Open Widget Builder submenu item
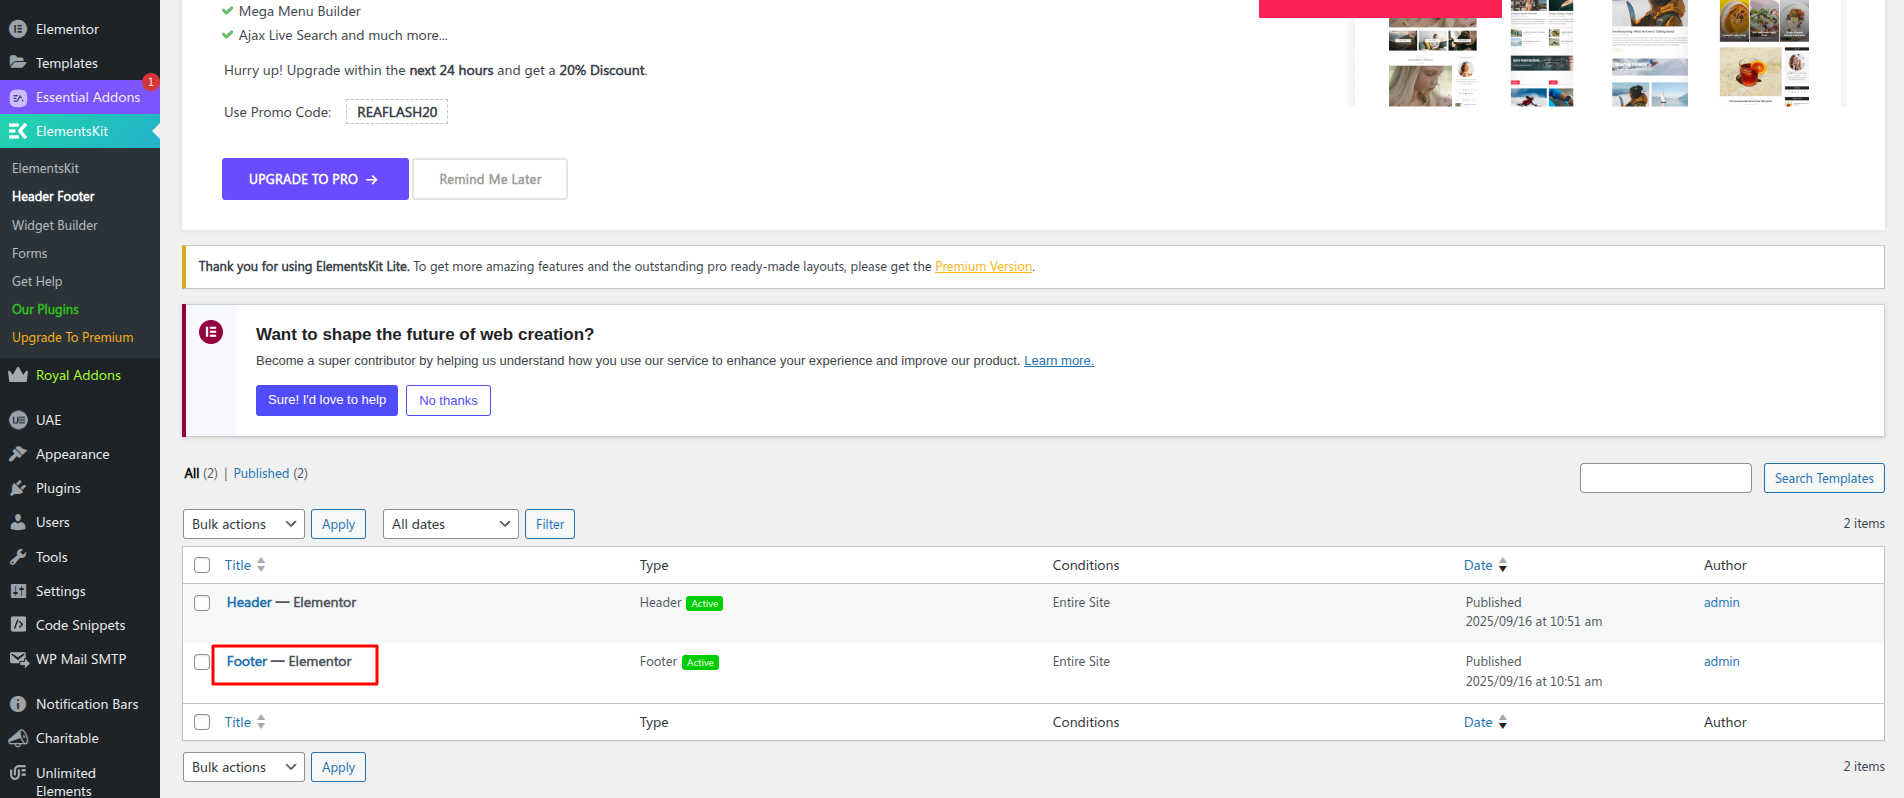Viewport: 1904px width, 798px height. point(55,225)
